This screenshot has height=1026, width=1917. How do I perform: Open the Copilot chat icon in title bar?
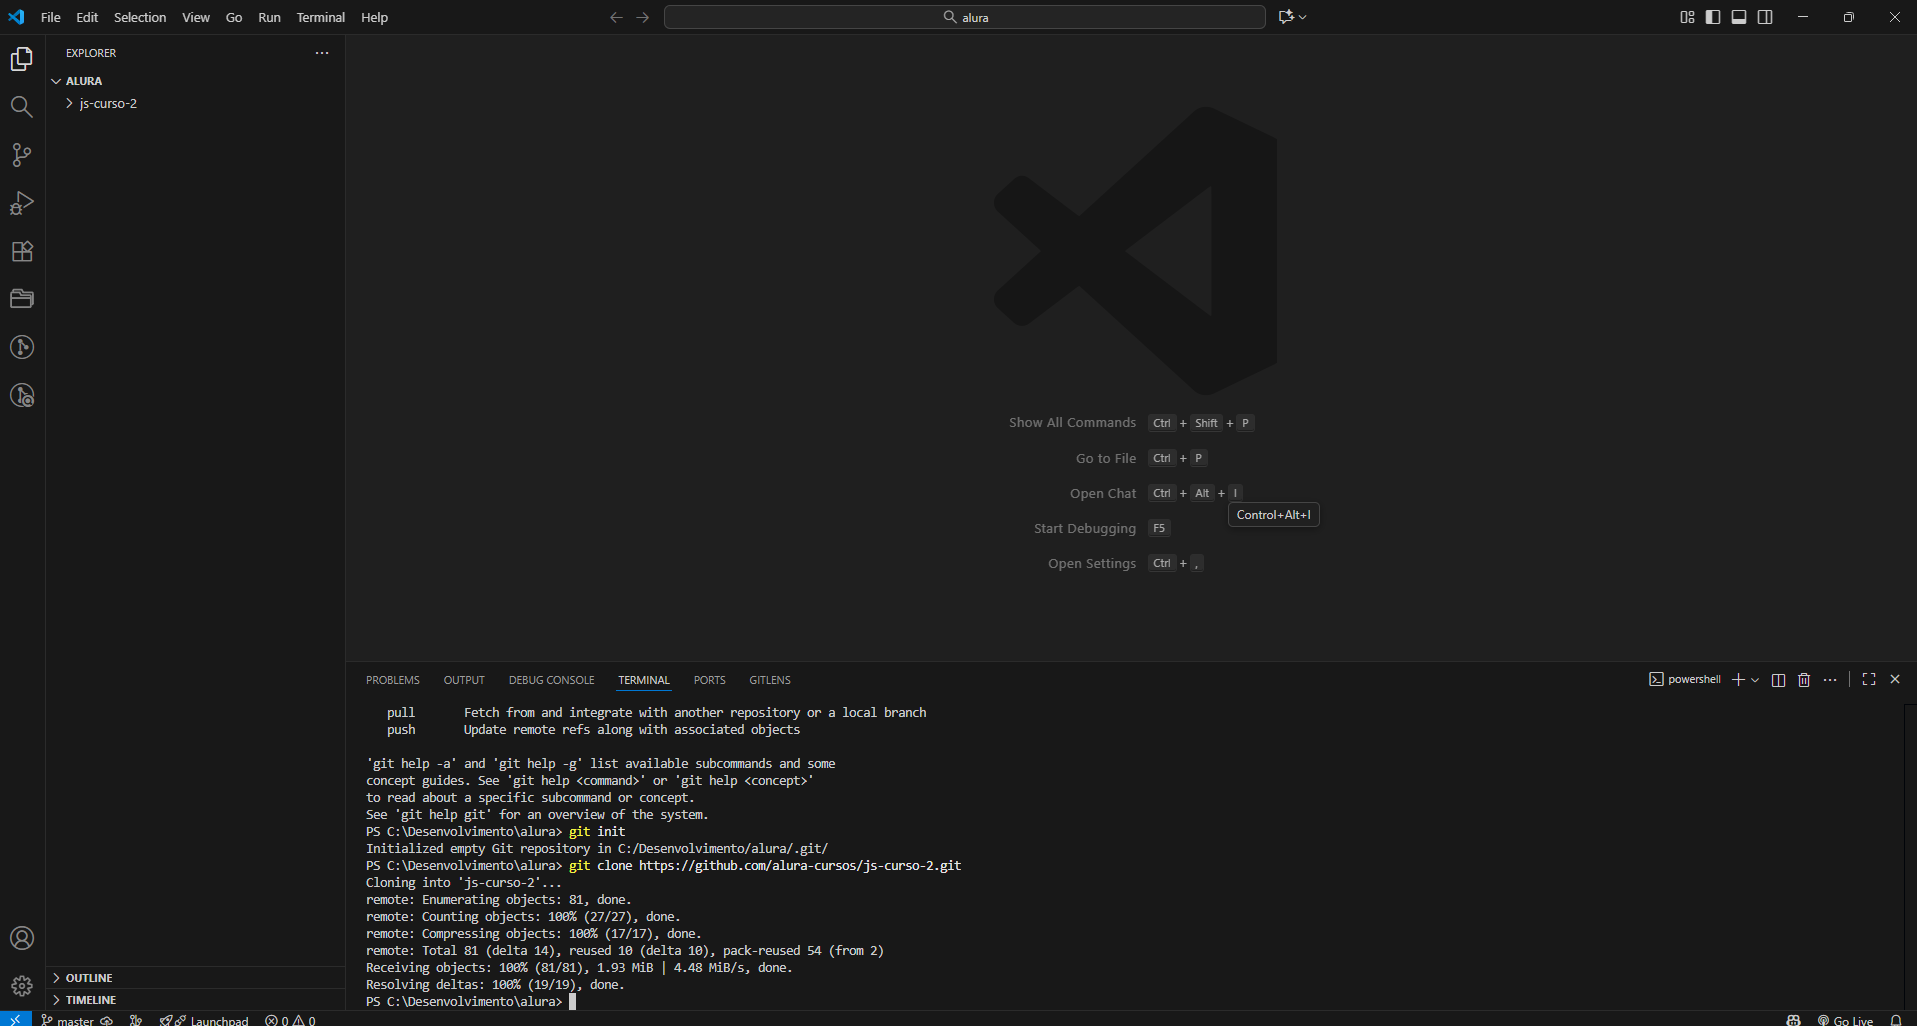point(1286,17)
